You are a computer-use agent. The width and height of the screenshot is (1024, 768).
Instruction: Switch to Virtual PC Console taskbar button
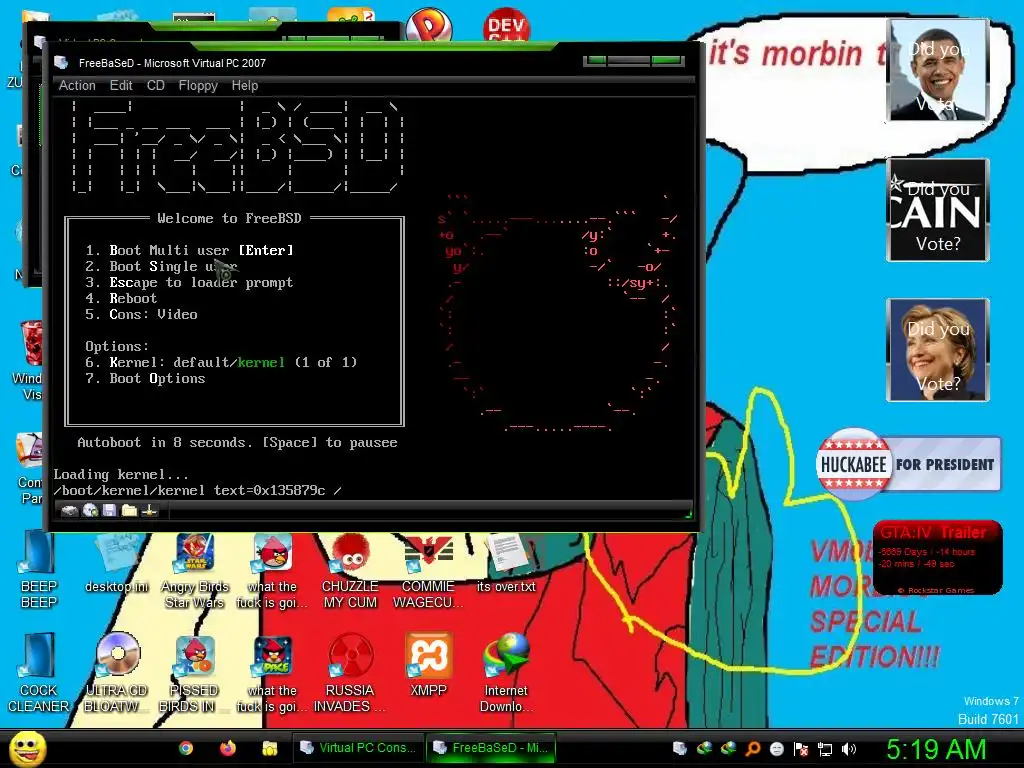[358, 748]
